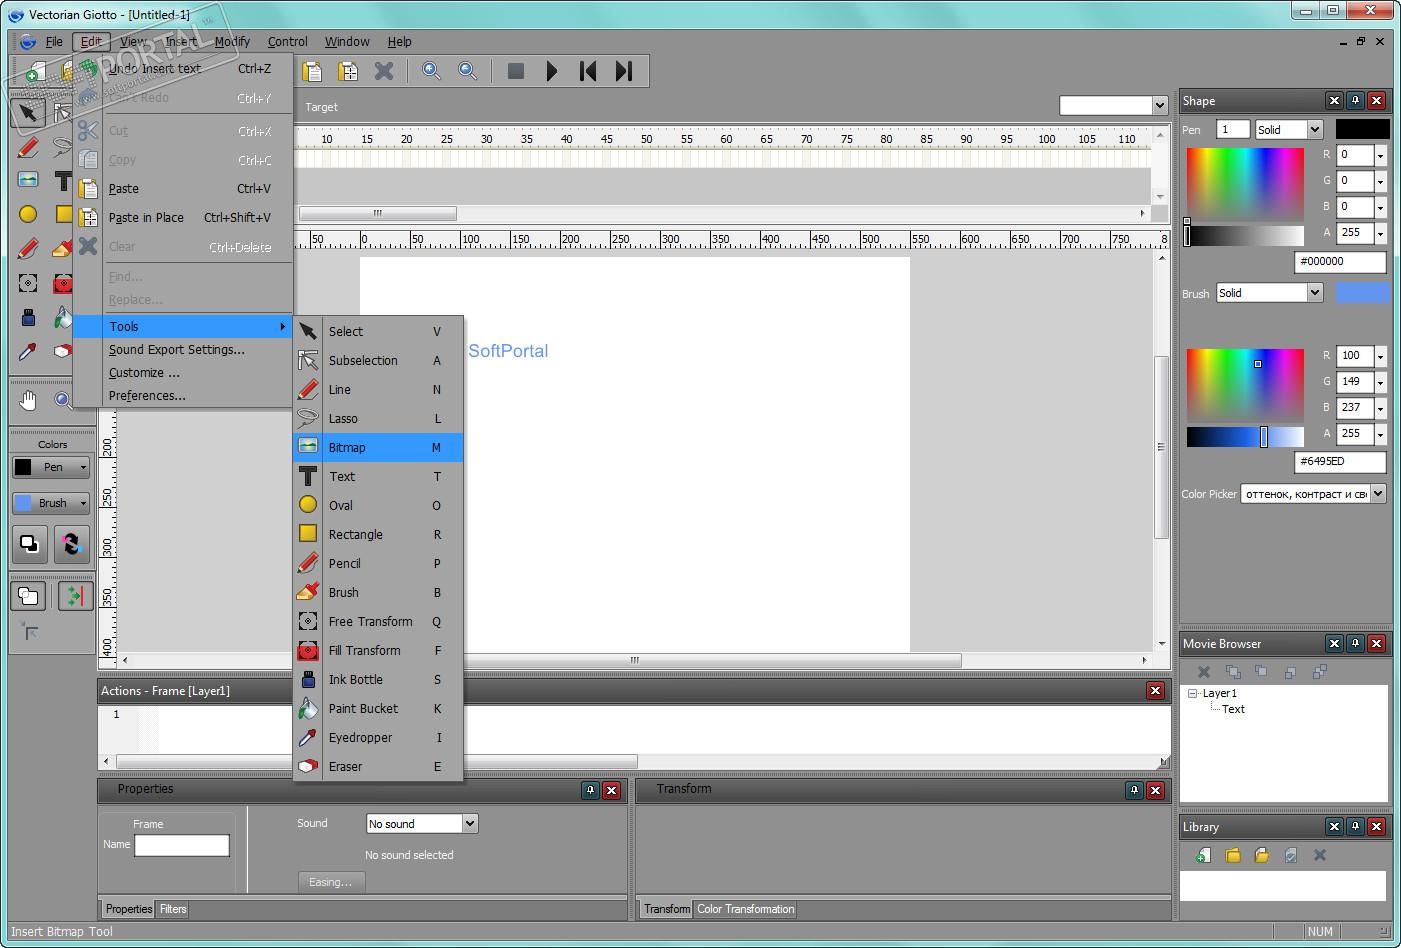Open the Pen color dropdown in Colors section
Screen dimensions: 1401x948
click(83, 467)
